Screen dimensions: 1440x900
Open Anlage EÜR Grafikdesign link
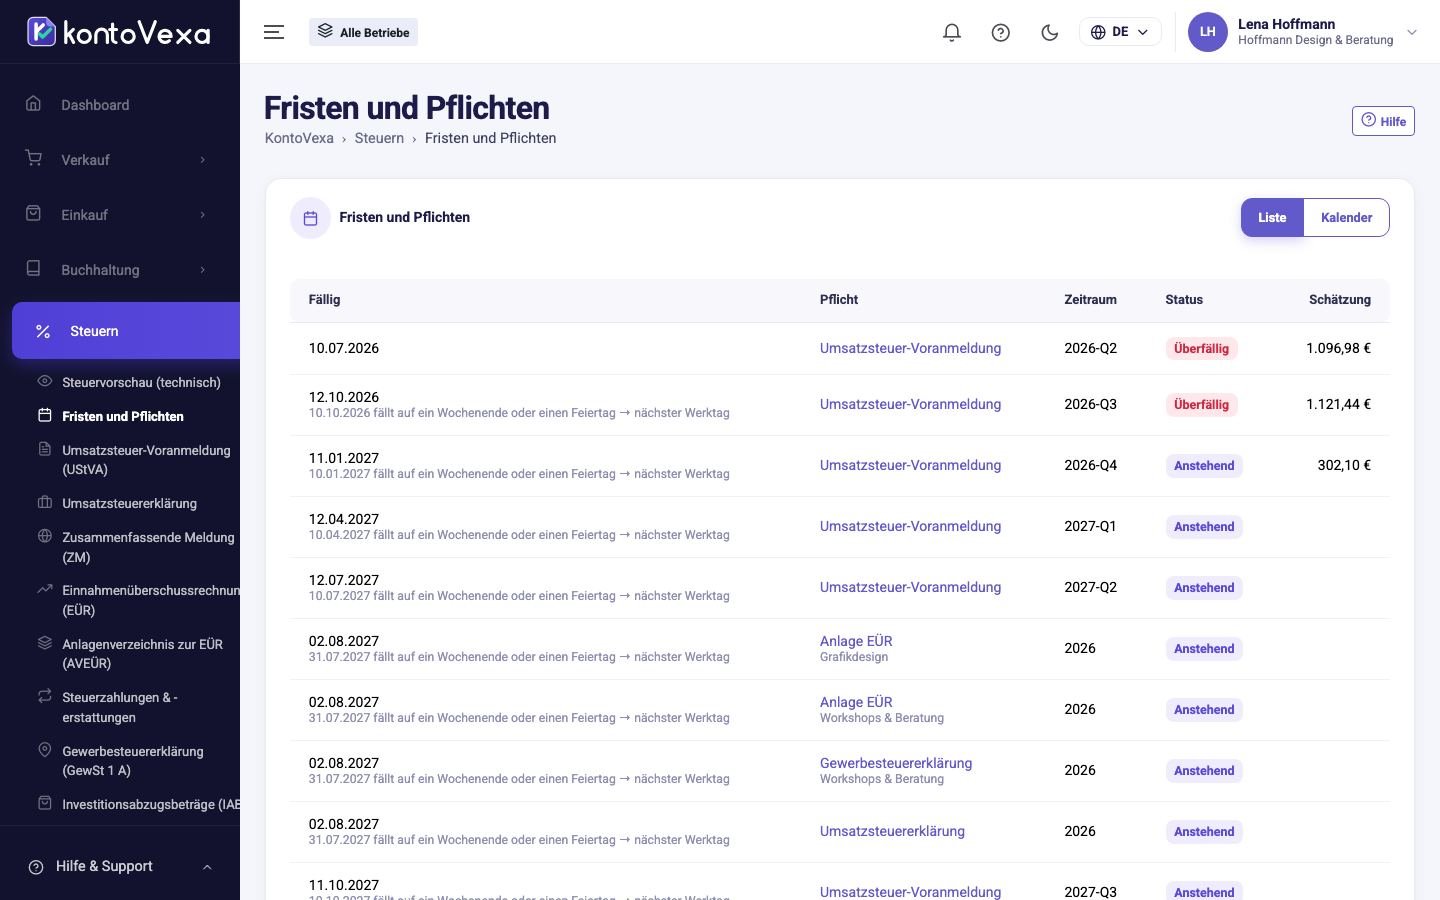[856, 641]
